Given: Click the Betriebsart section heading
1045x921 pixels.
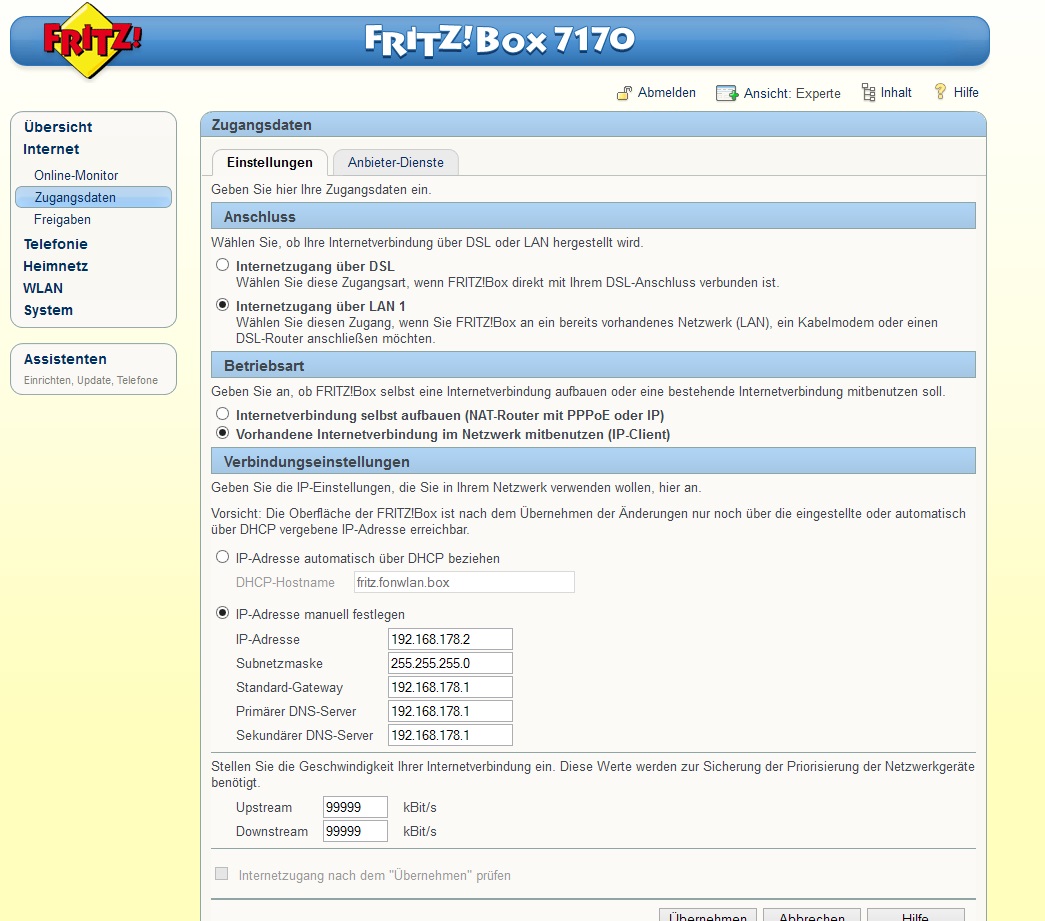Looking at the screenshot, I should coord(264,366).
